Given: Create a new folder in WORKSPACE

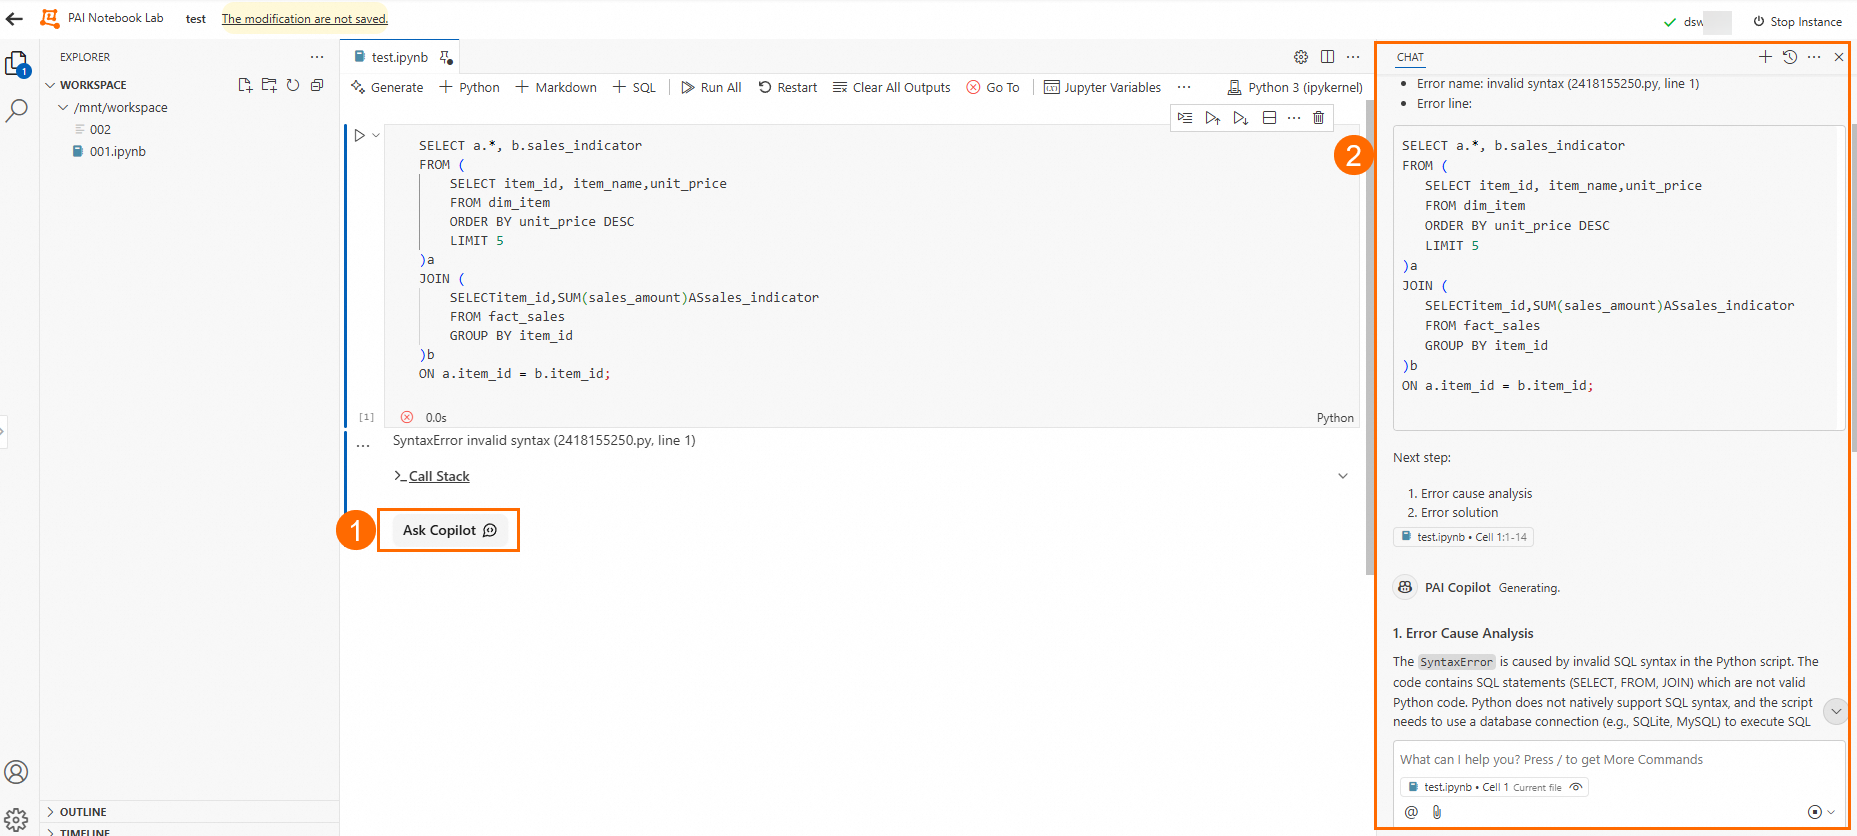Looking at the screenshot, I should [269, 85].
